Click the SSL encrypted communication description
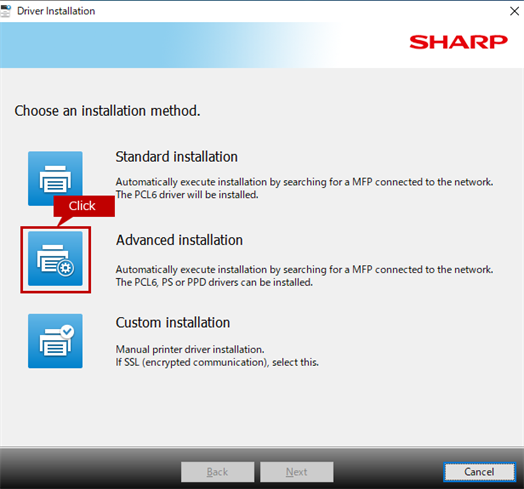524x489 pixels. point(217,362)
